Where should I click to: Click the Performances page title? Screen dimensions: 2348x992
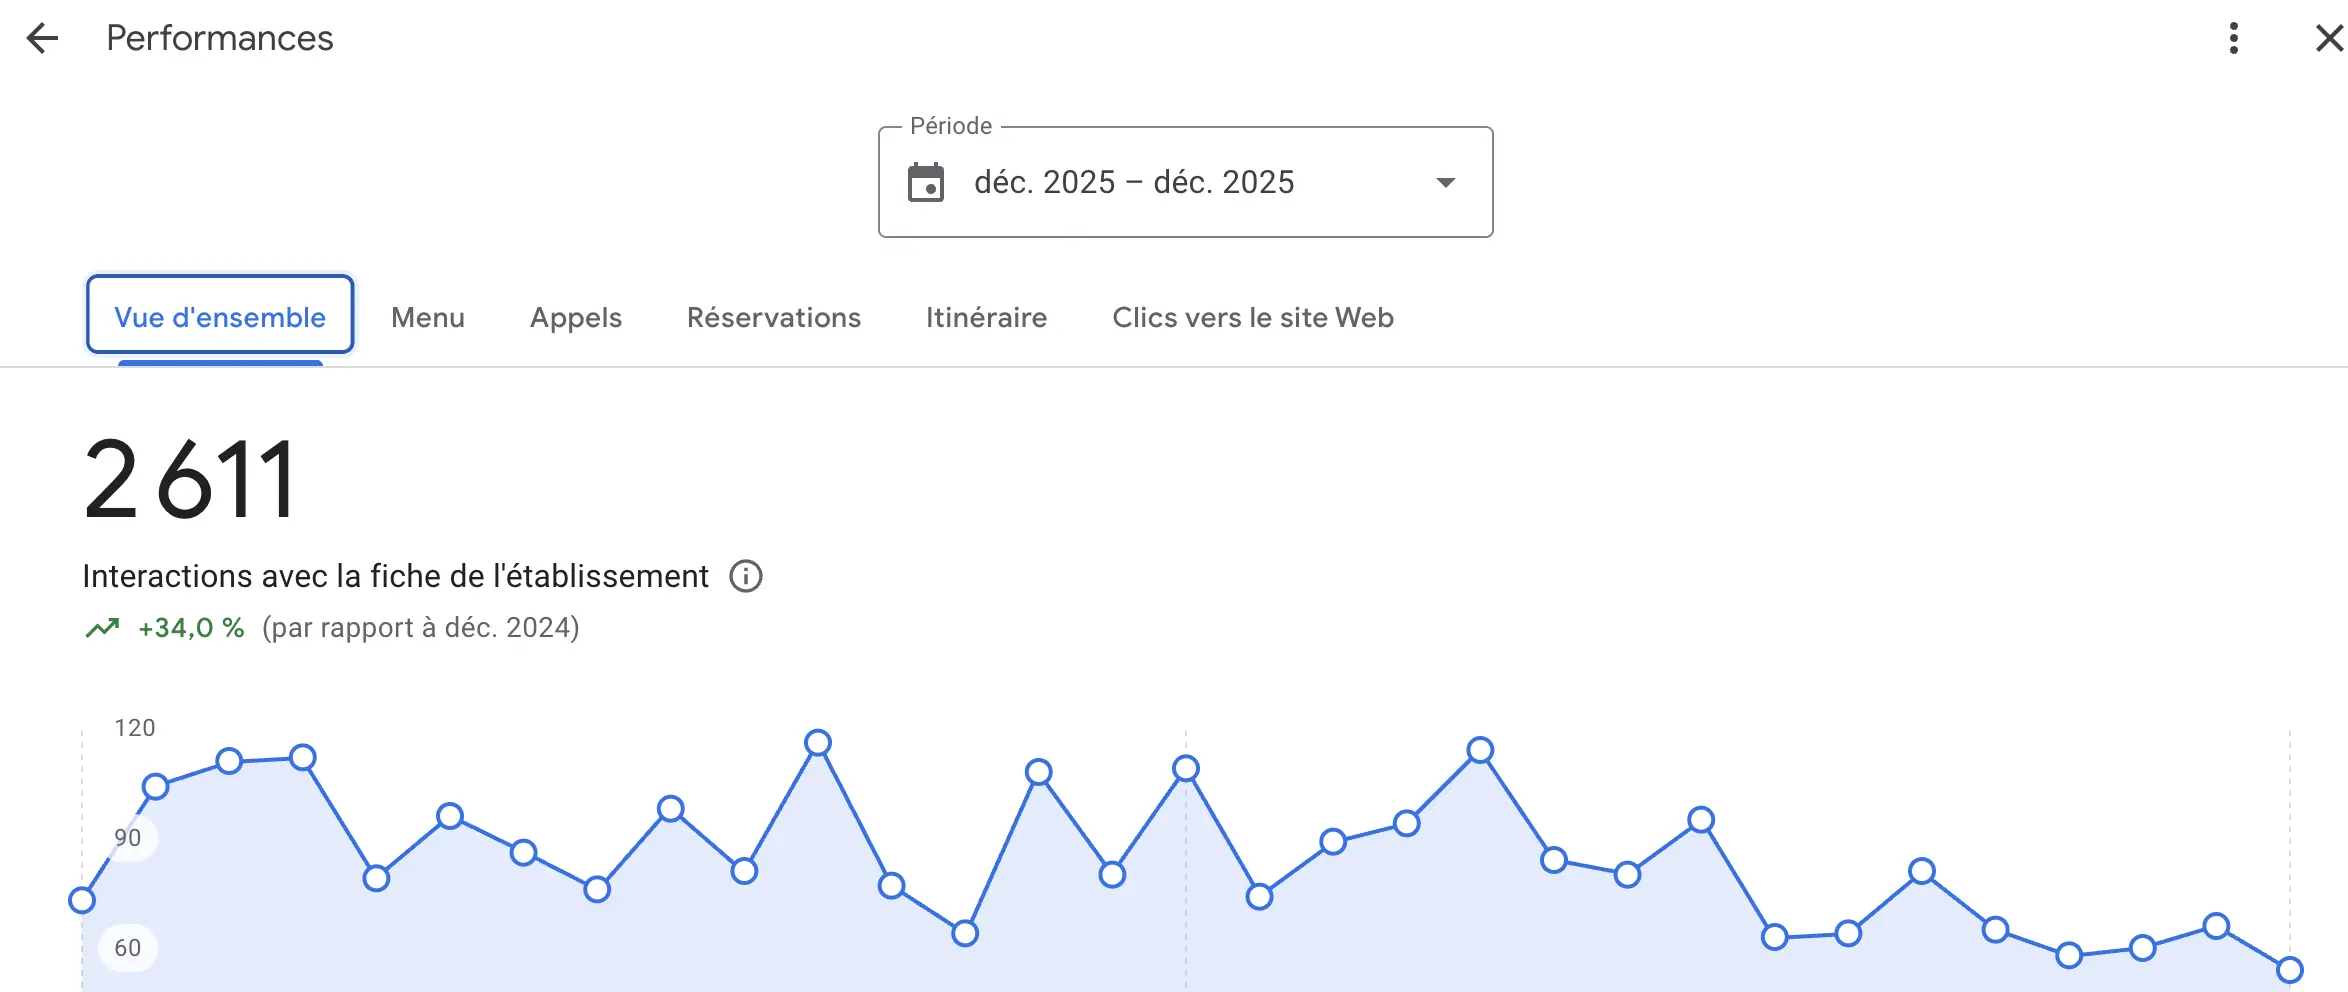click(x=220, y=39)
